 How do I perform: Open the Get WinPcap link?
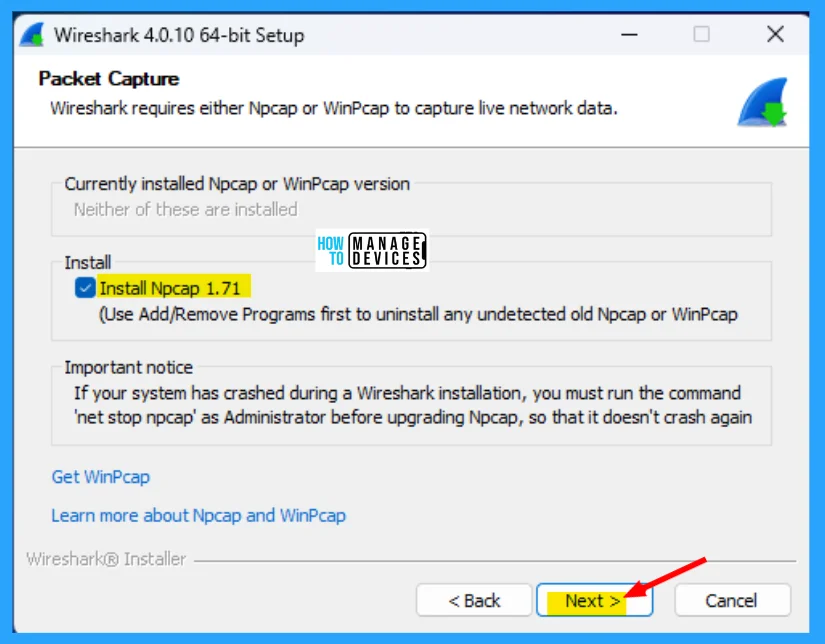(x=100, y=477)
